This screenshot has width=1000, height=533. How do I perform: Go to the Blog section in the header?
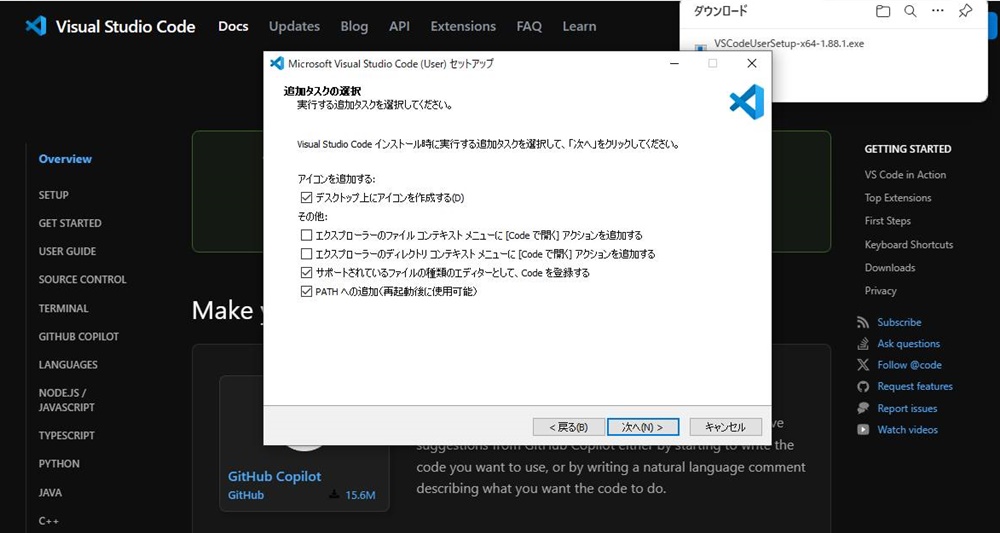354,26
